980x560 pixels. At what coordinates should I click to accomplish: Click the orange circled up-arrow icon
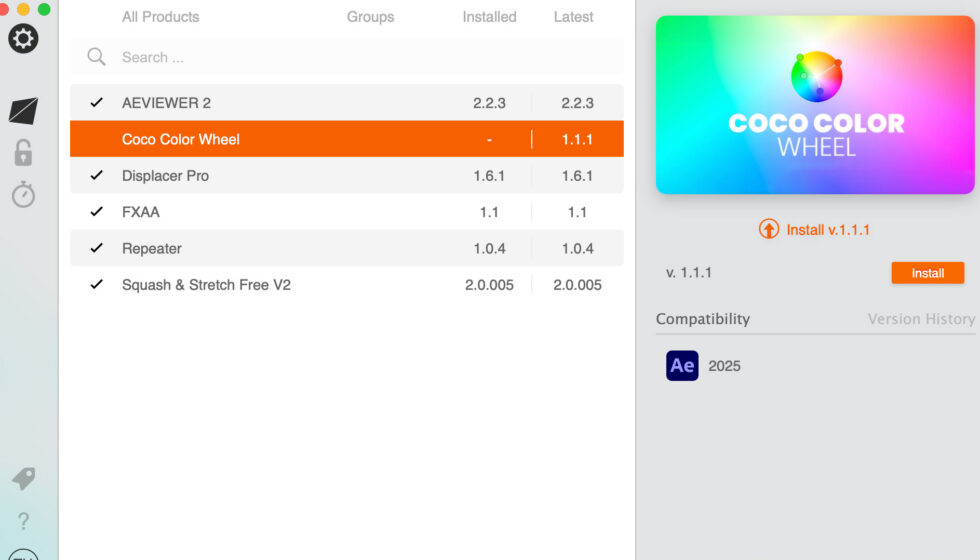(769, 229)
